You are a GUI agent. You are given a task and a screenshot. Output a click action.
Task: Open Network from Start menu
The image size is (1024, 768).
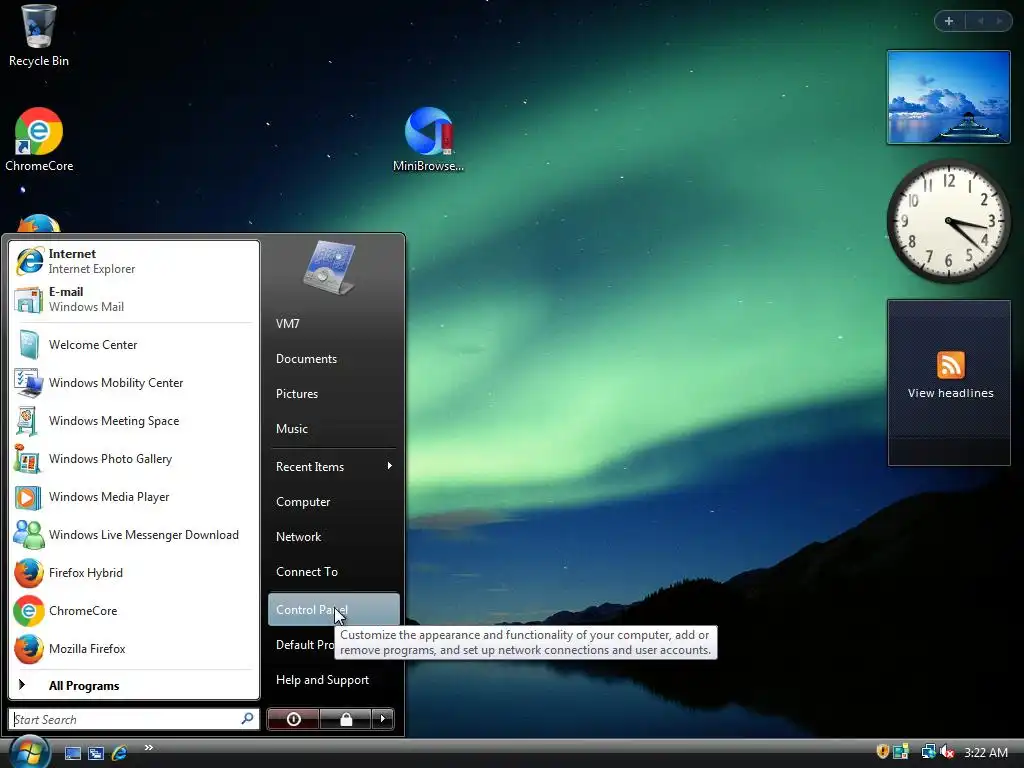coord(333,537)
